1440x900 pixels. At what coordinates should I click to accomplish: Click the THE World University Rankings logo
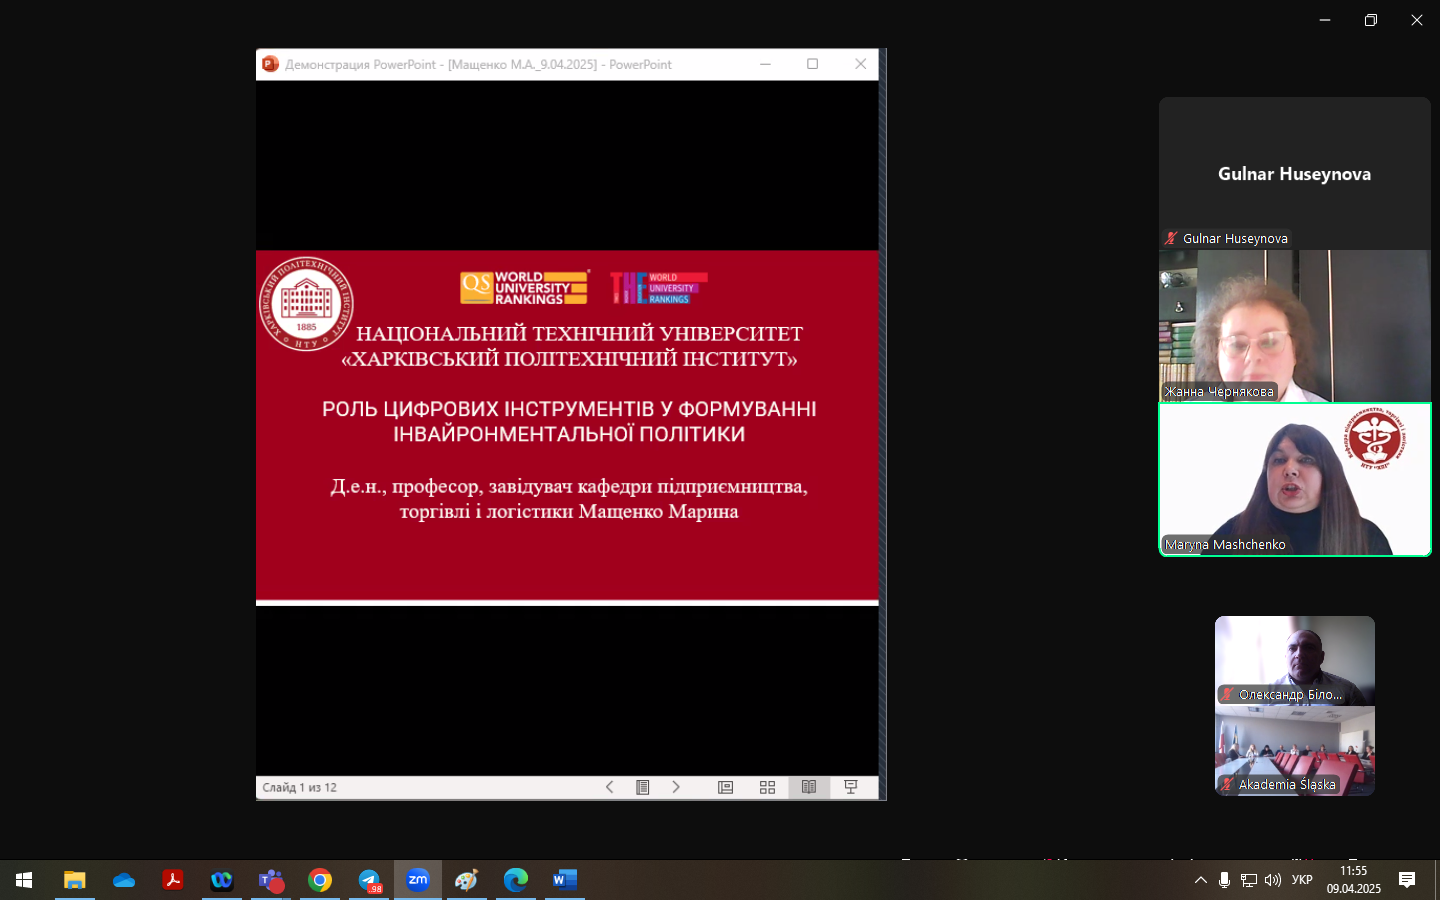659,288
